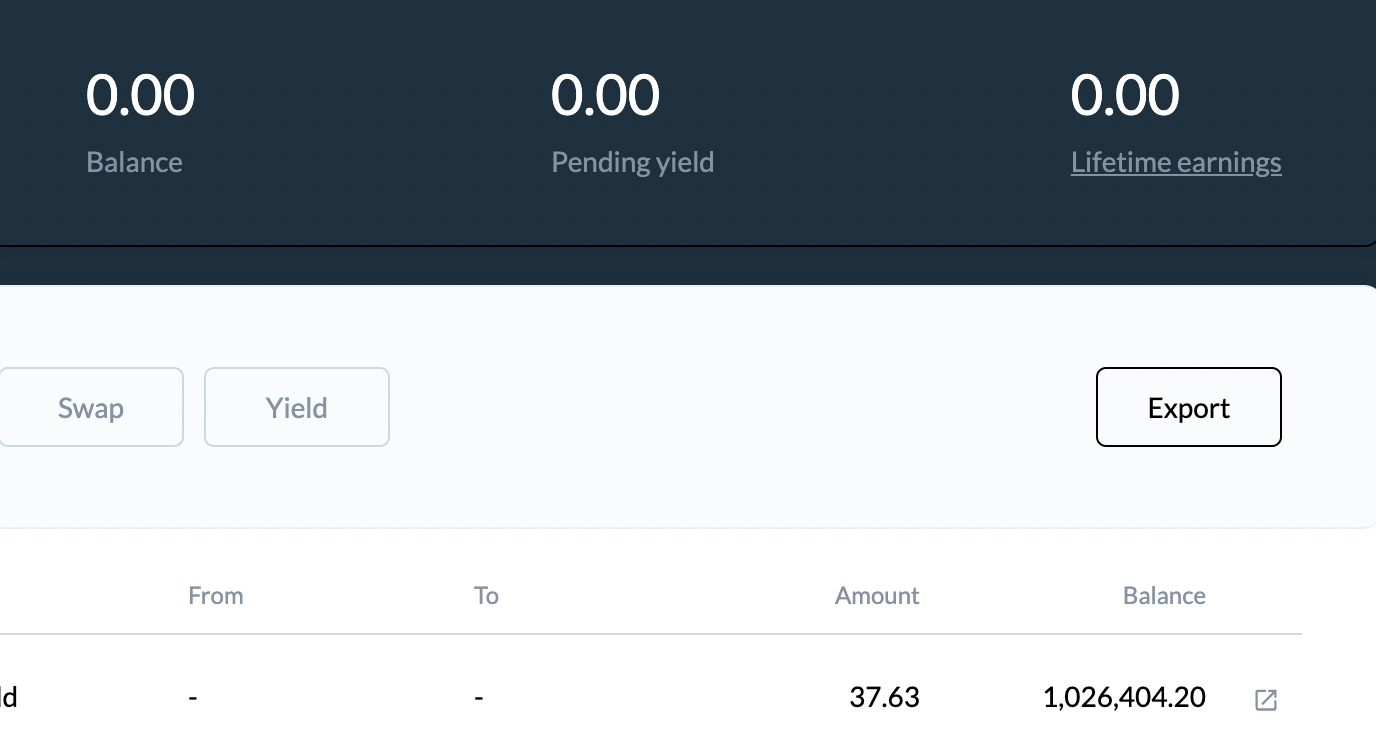The width and height of the screenshot is (1376, 752).
Task: Open the external link icon for the yield transaction
Action: tap(1265, 699)
